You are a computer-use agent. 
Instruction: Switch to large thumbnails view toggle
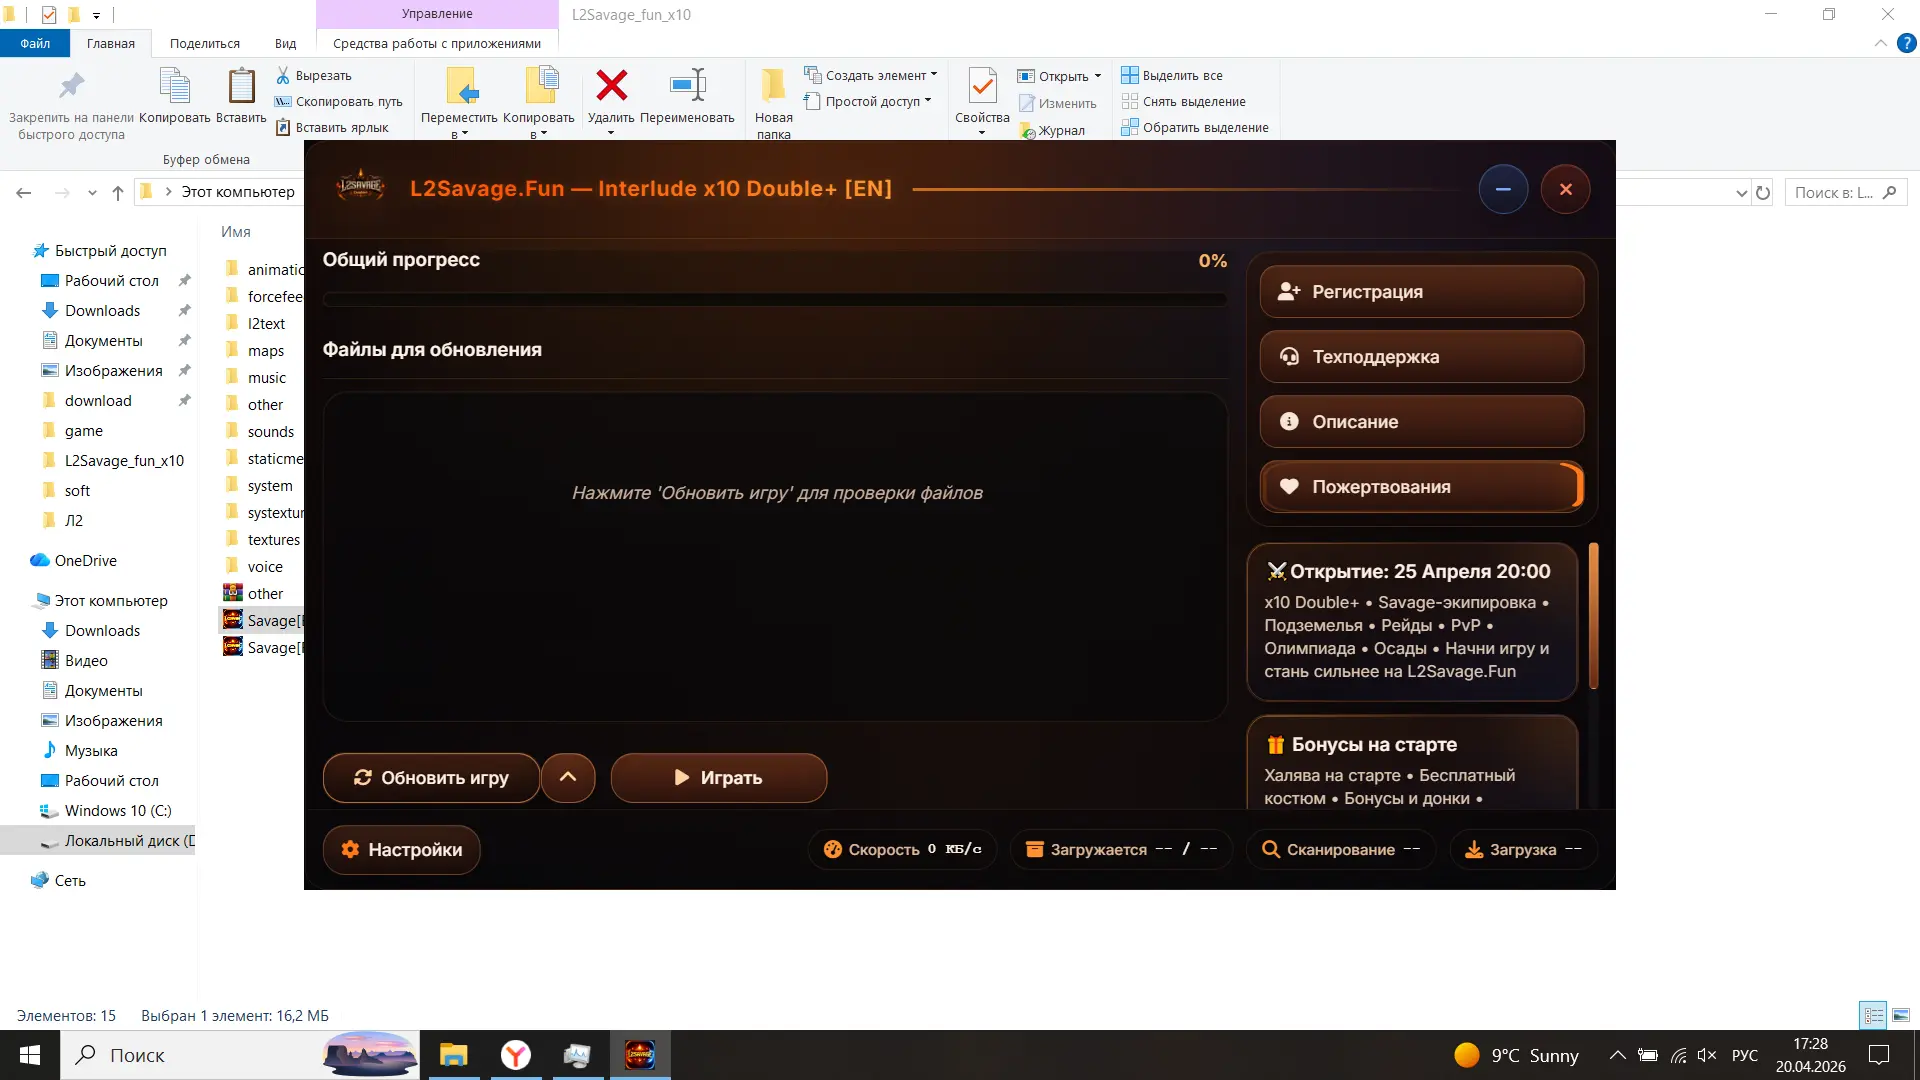[x=1901, y=1015]
